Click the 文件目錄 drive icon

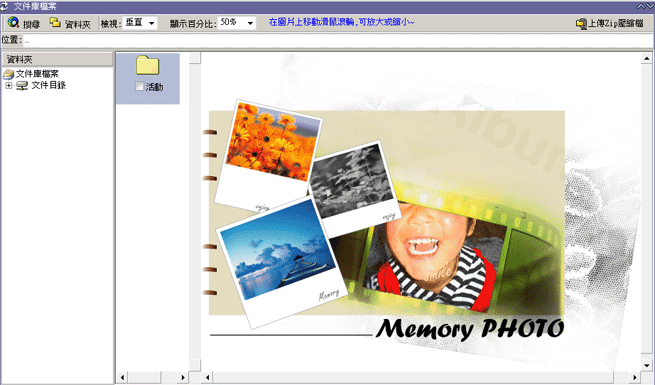tap(22, 86)
